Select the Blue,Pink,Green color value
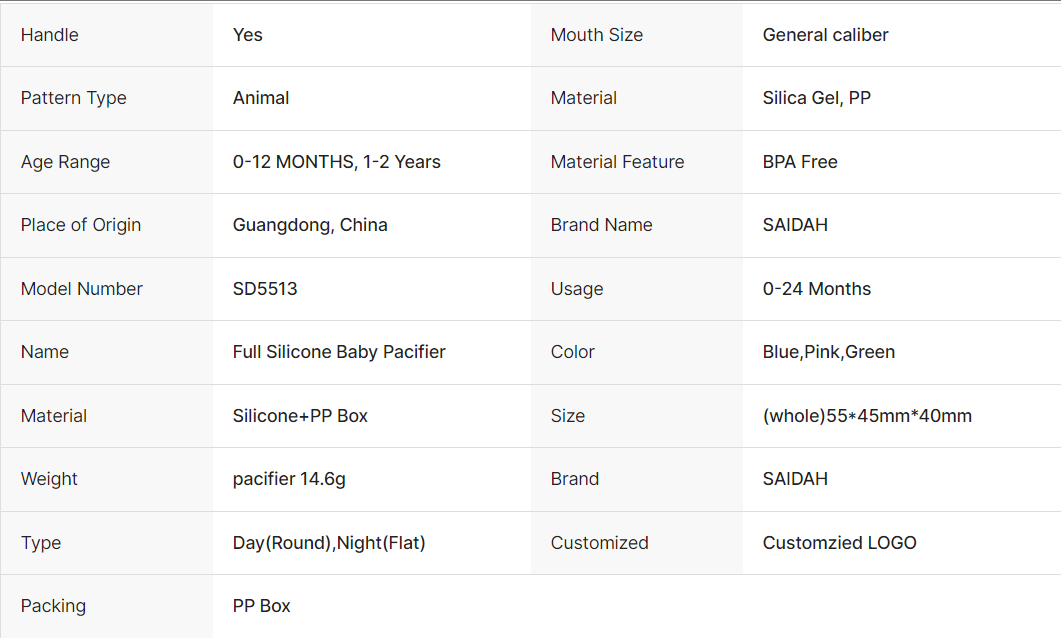 [828, 352]
